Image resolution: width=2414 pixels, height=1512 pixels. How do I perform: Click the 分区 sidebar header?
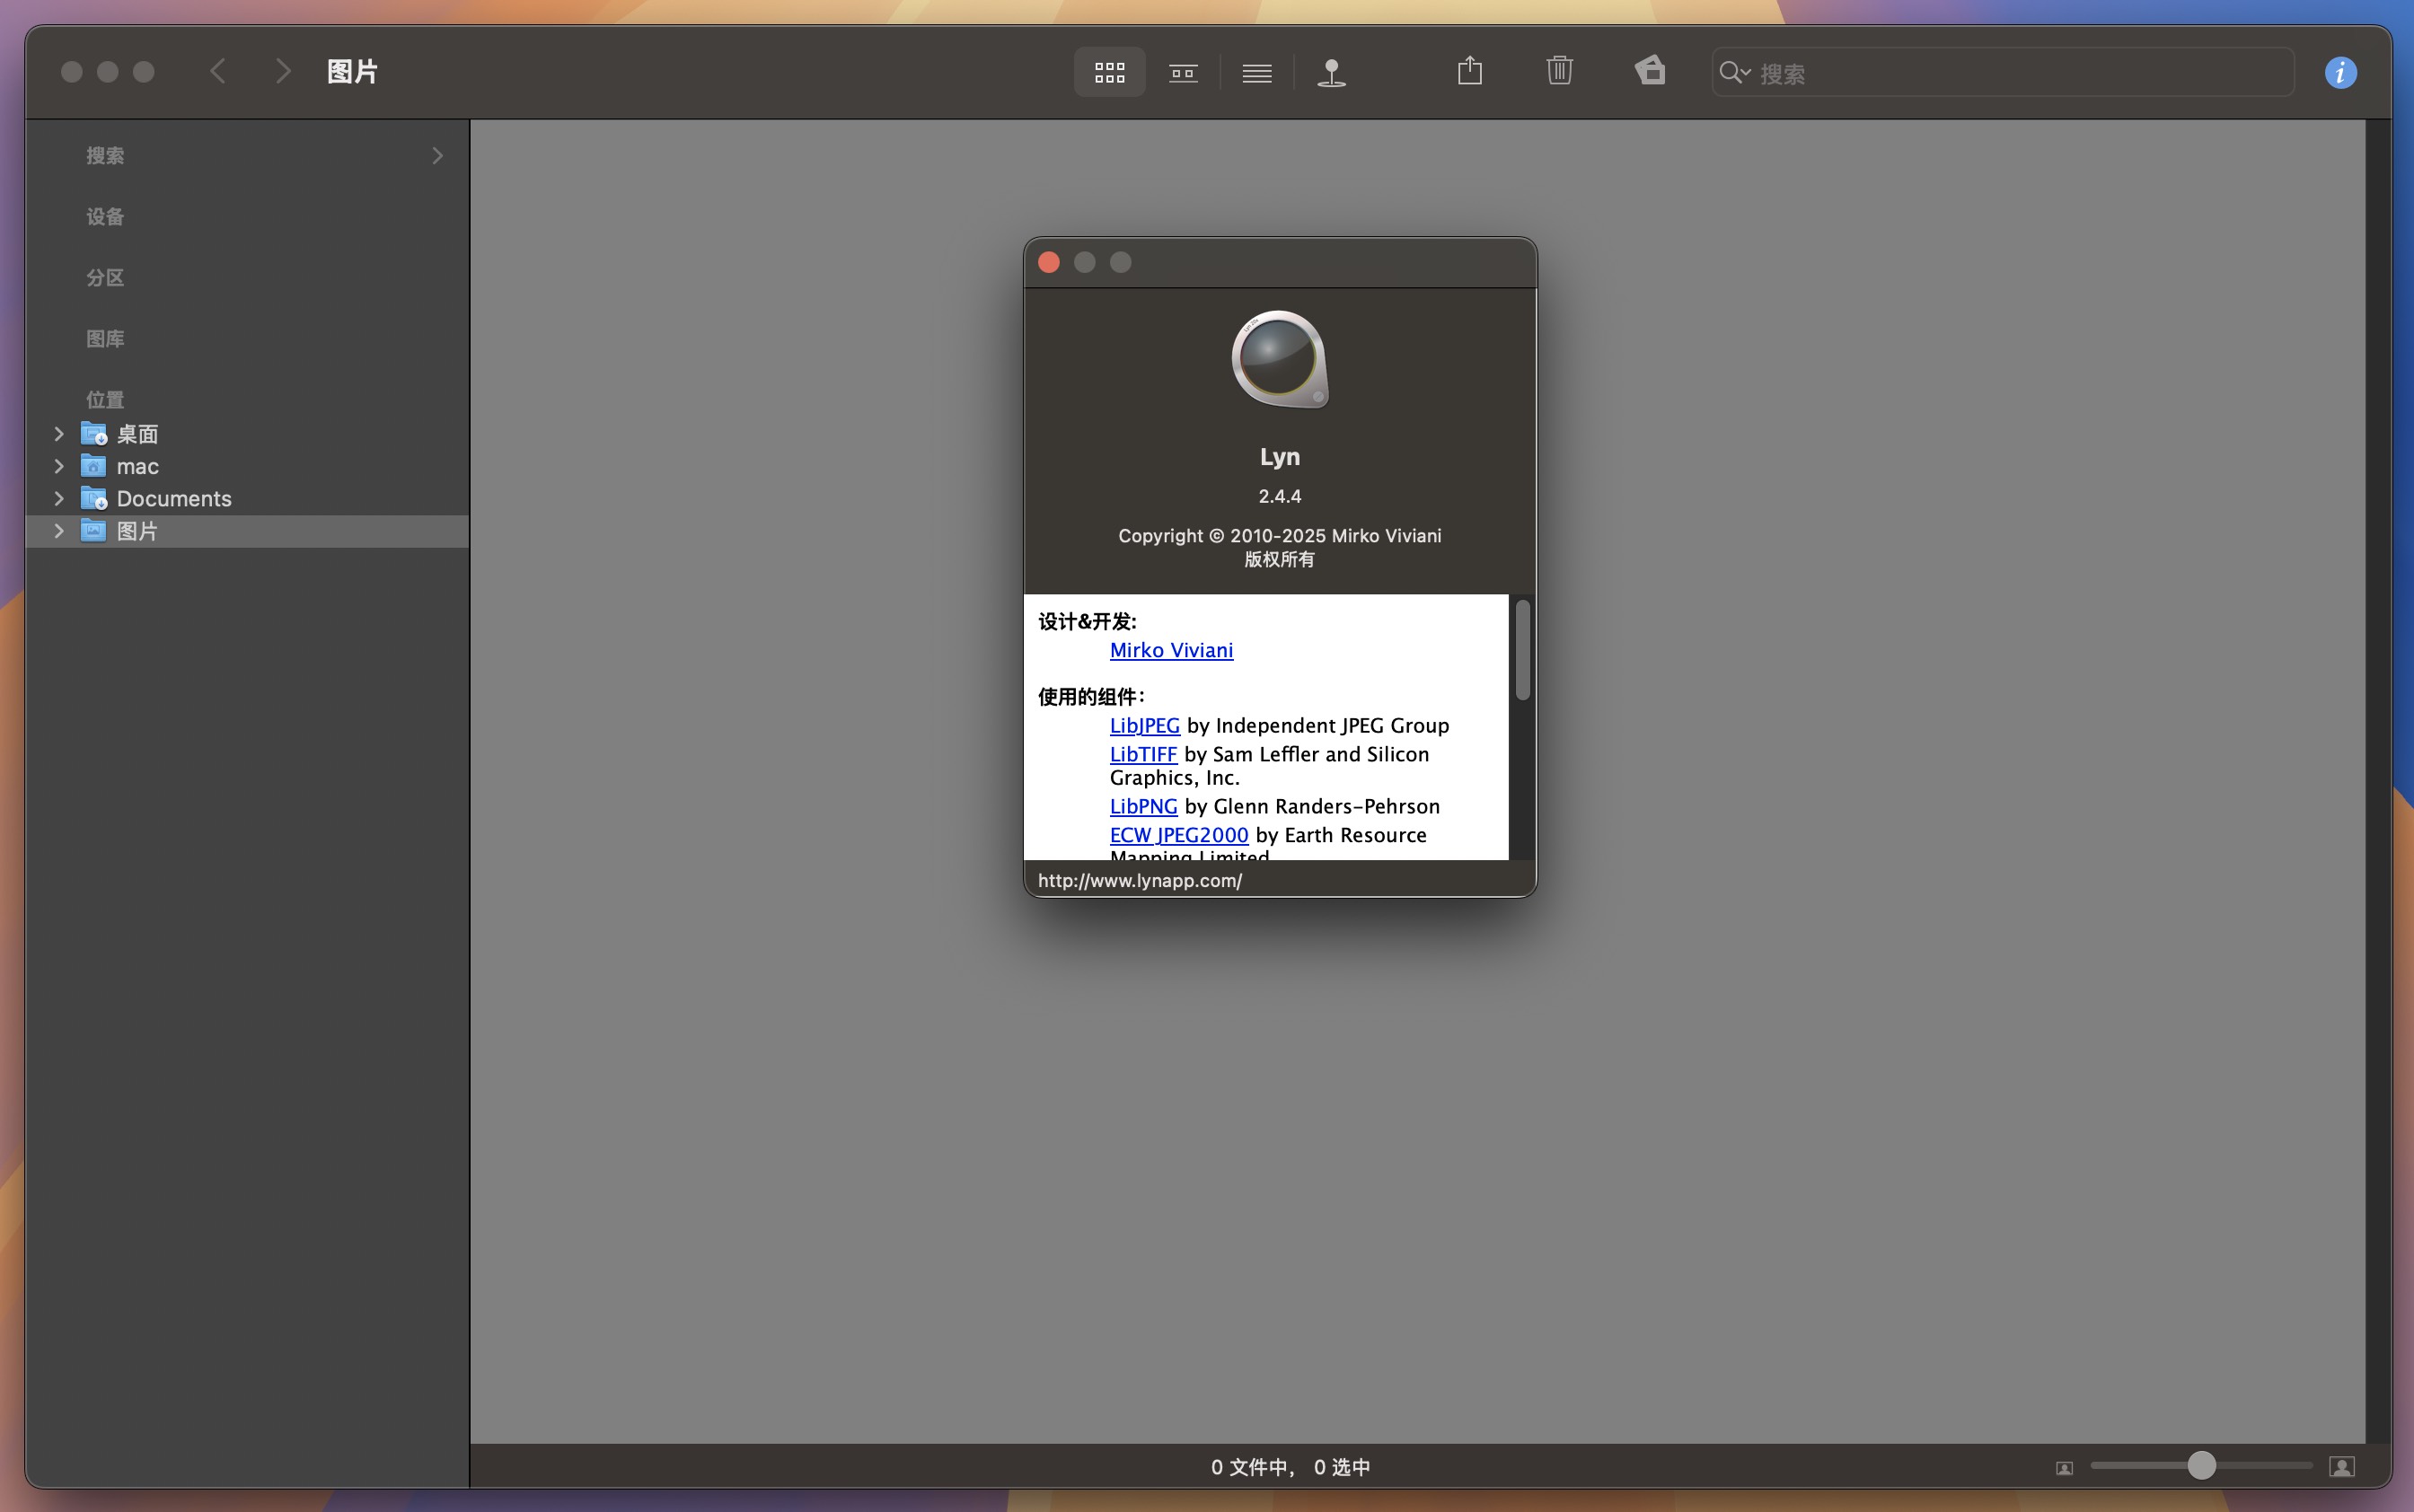105,278
